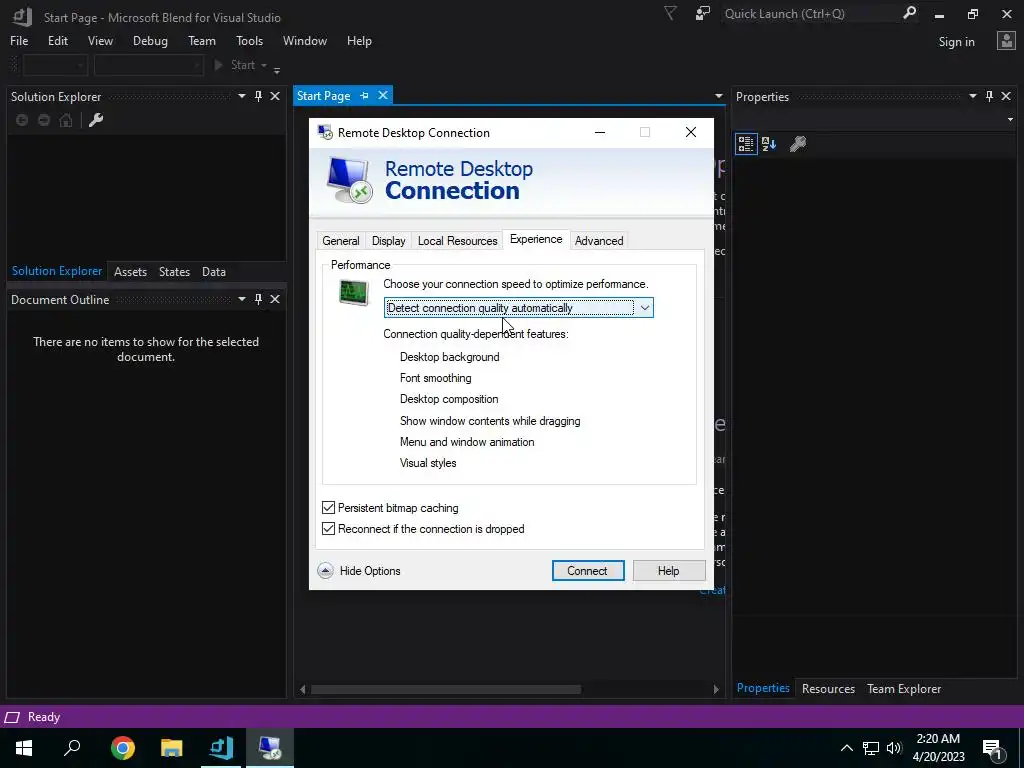The width and height of the screenshot is (1024, 768).
Task: Toggle the Start Page tab pin icon
Action: (364, 95)
